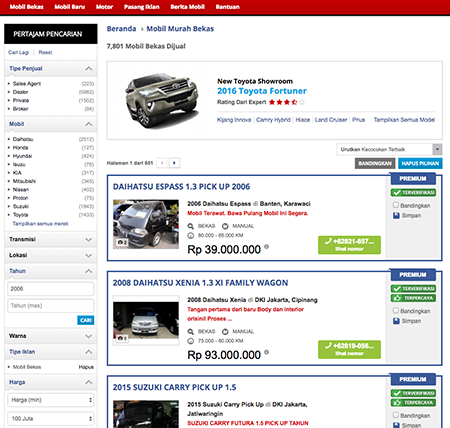The width and height of the screenshot is (450, 428).
Task: Go to Pasang Iklan
Action: 142,7
